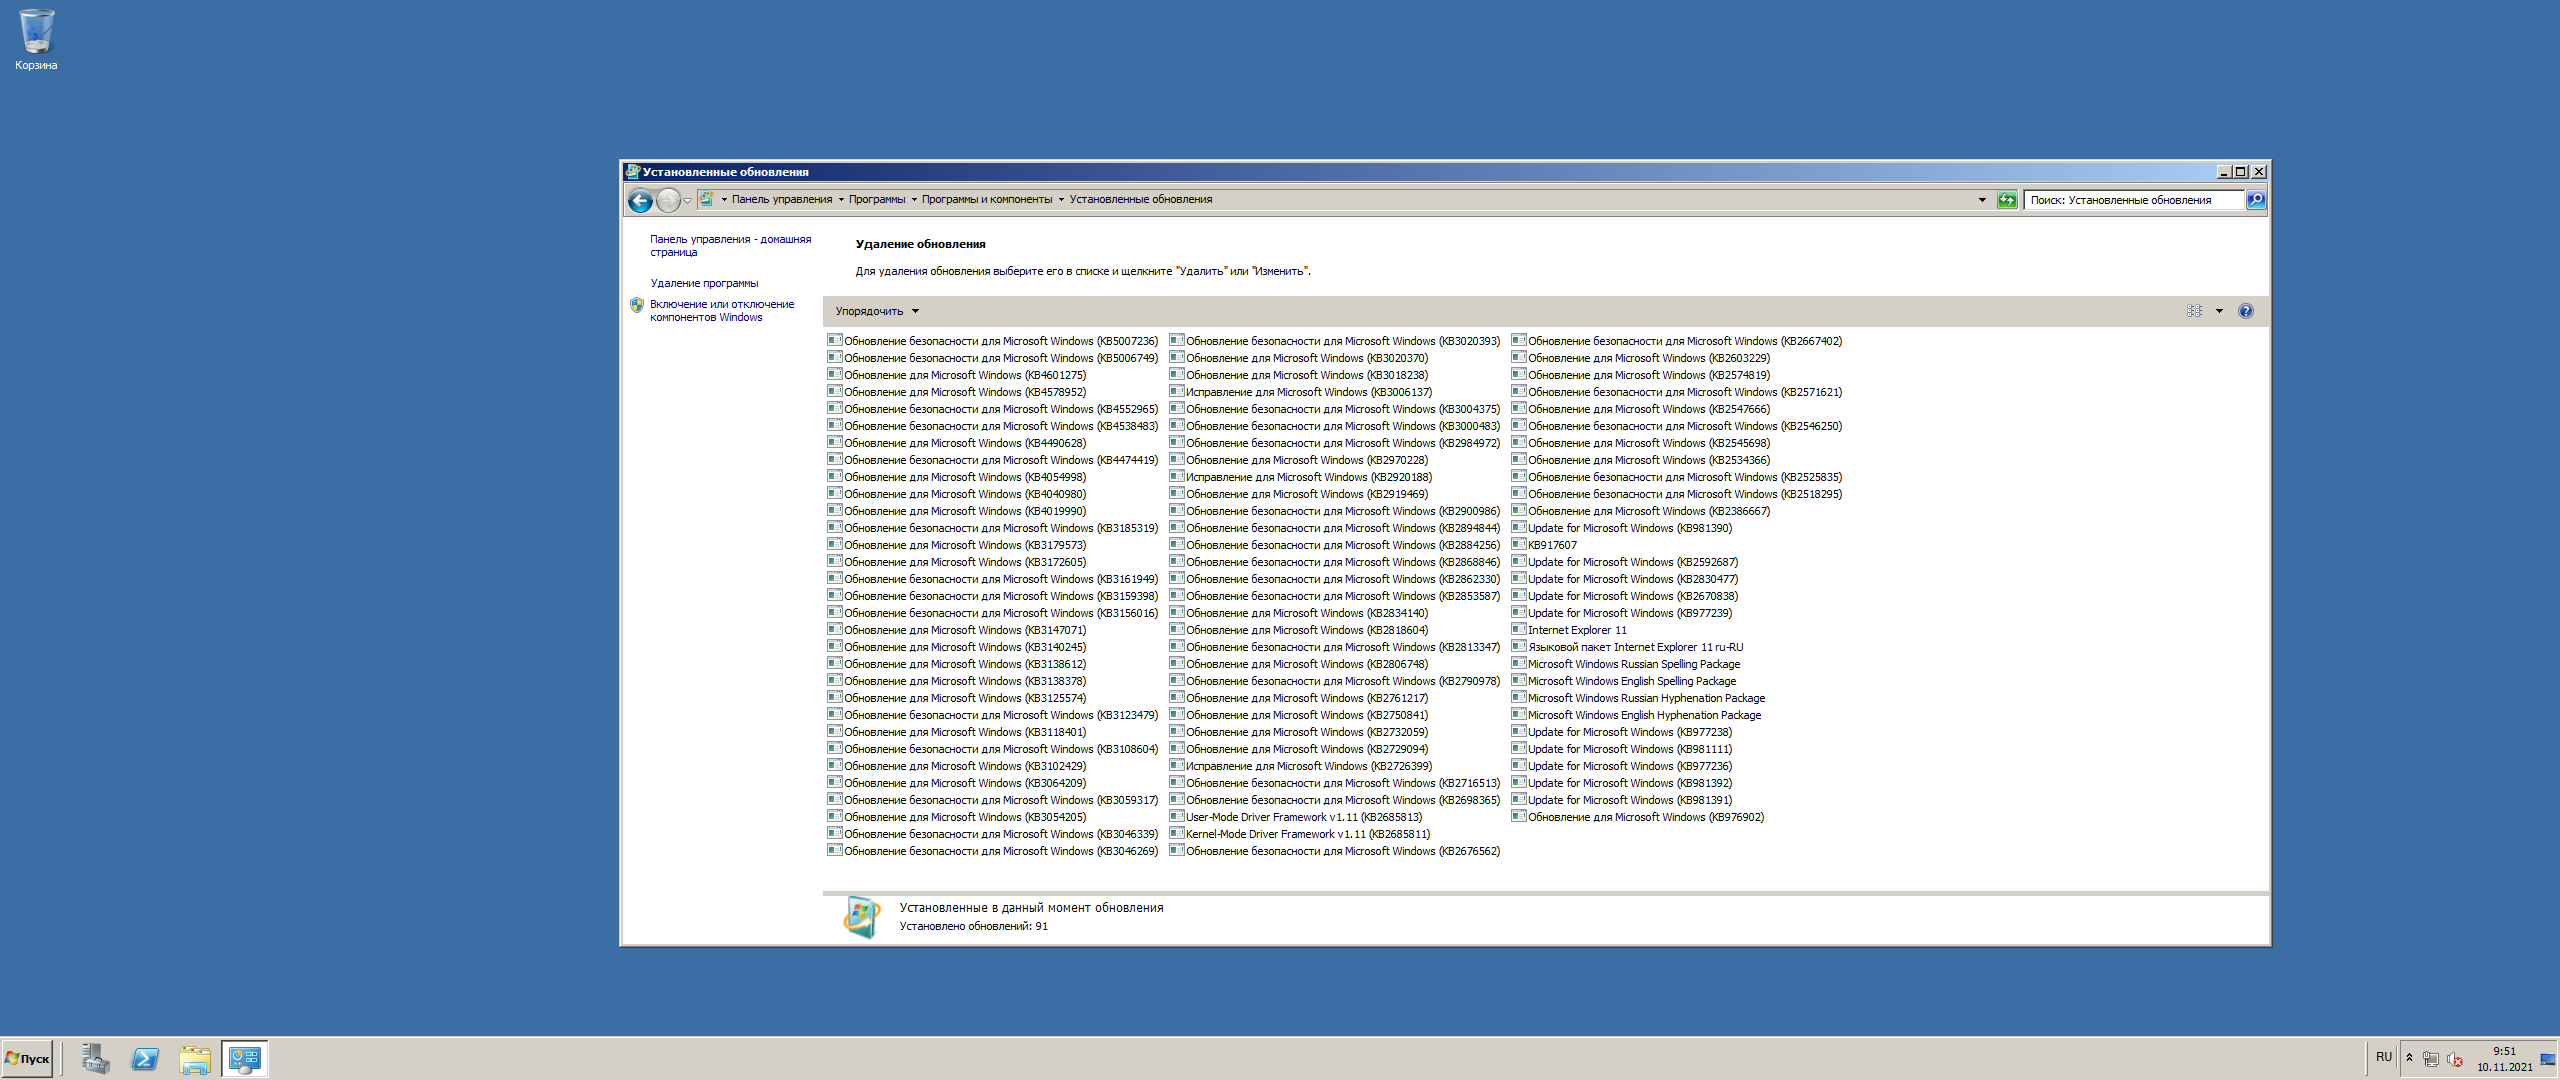The image size is (2560, 1080).
Task: Show hidden tray icons arrow
Action: click(2410, 1058)
